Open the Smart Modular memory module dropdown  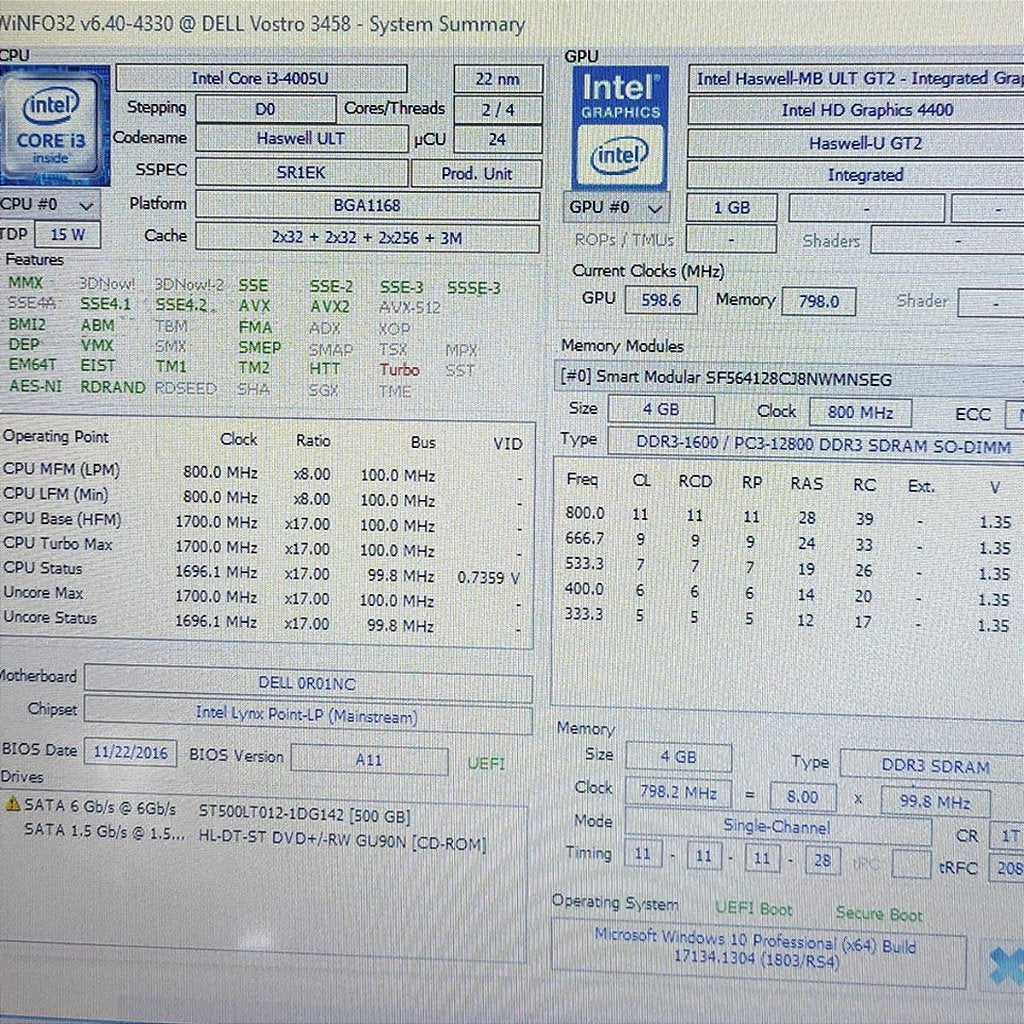coord(789,378)
